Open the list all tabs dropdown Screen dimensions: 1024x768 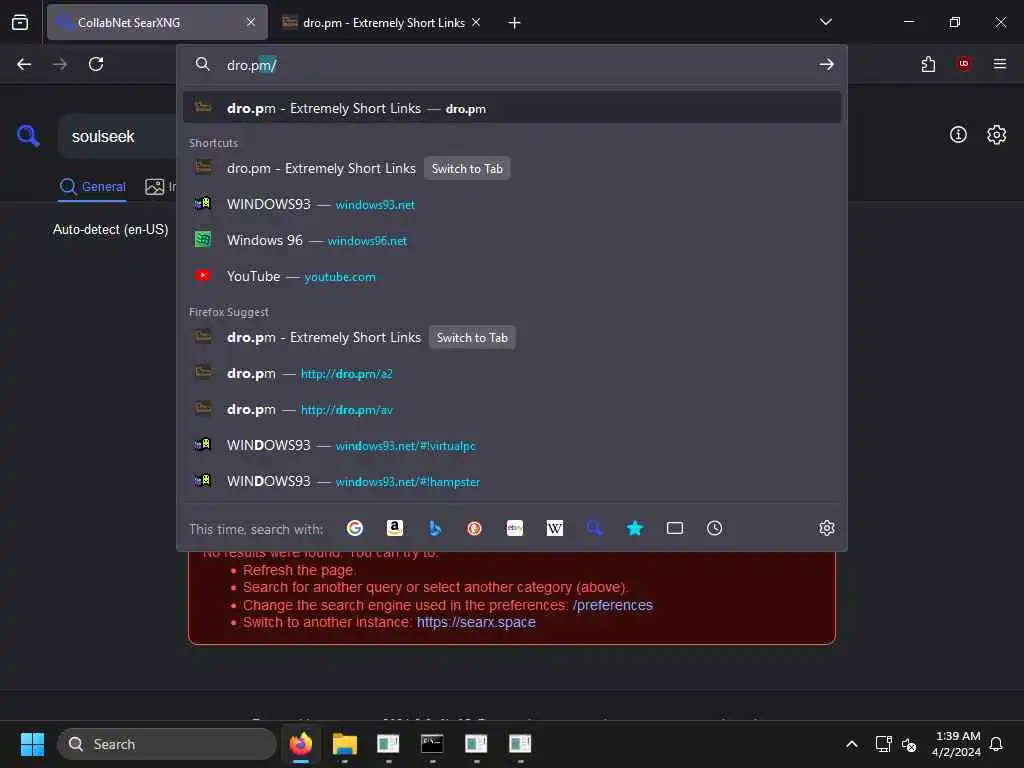(825, 22)
